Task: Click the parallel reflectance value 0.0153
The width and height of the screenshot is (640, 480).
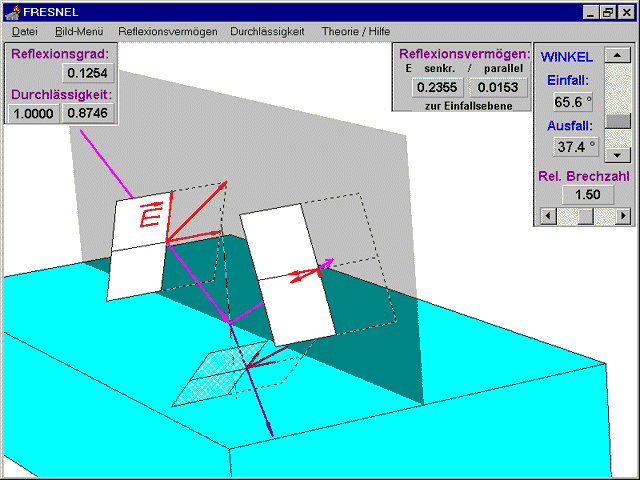Action: coord(498,87)
